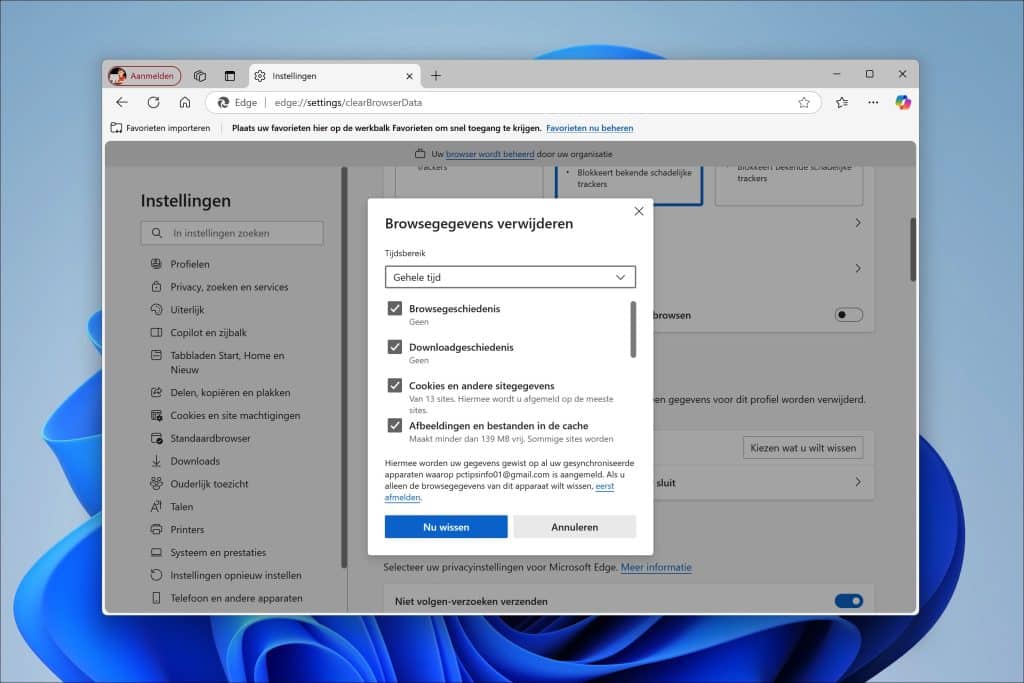1024x683 pixels.
Task: Click the sidebar scrollbar
Action: (344, 367)
